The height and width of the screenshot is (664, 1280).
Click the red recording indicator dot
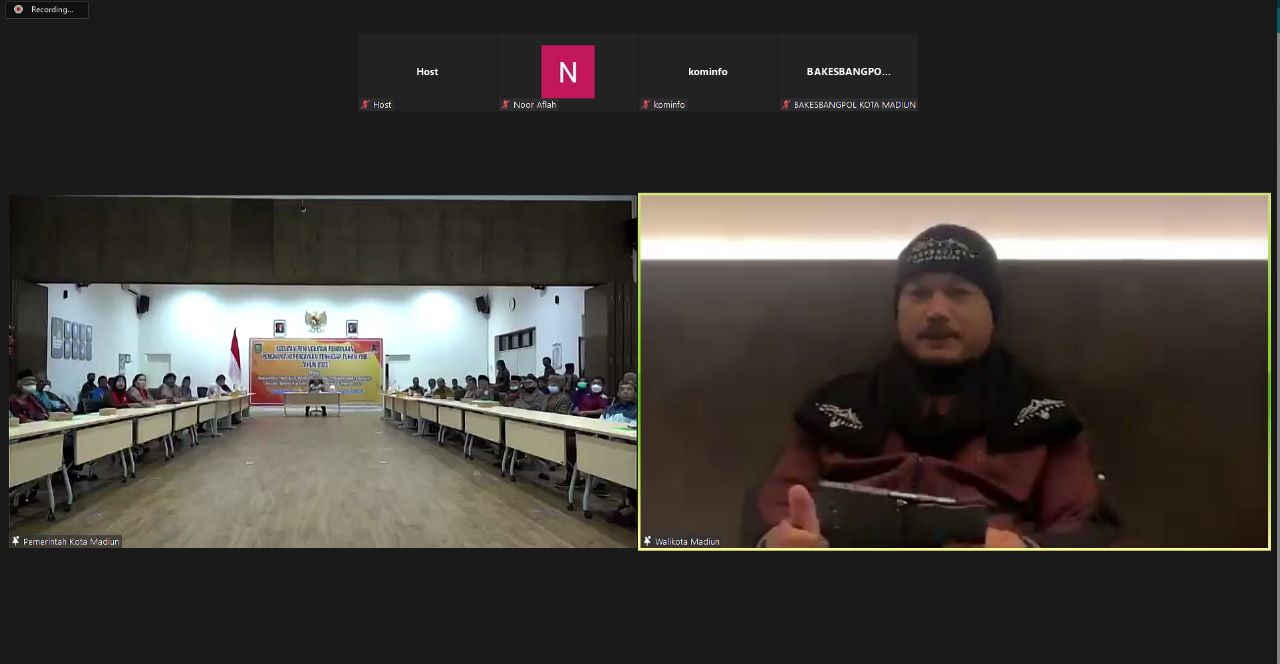18,10
